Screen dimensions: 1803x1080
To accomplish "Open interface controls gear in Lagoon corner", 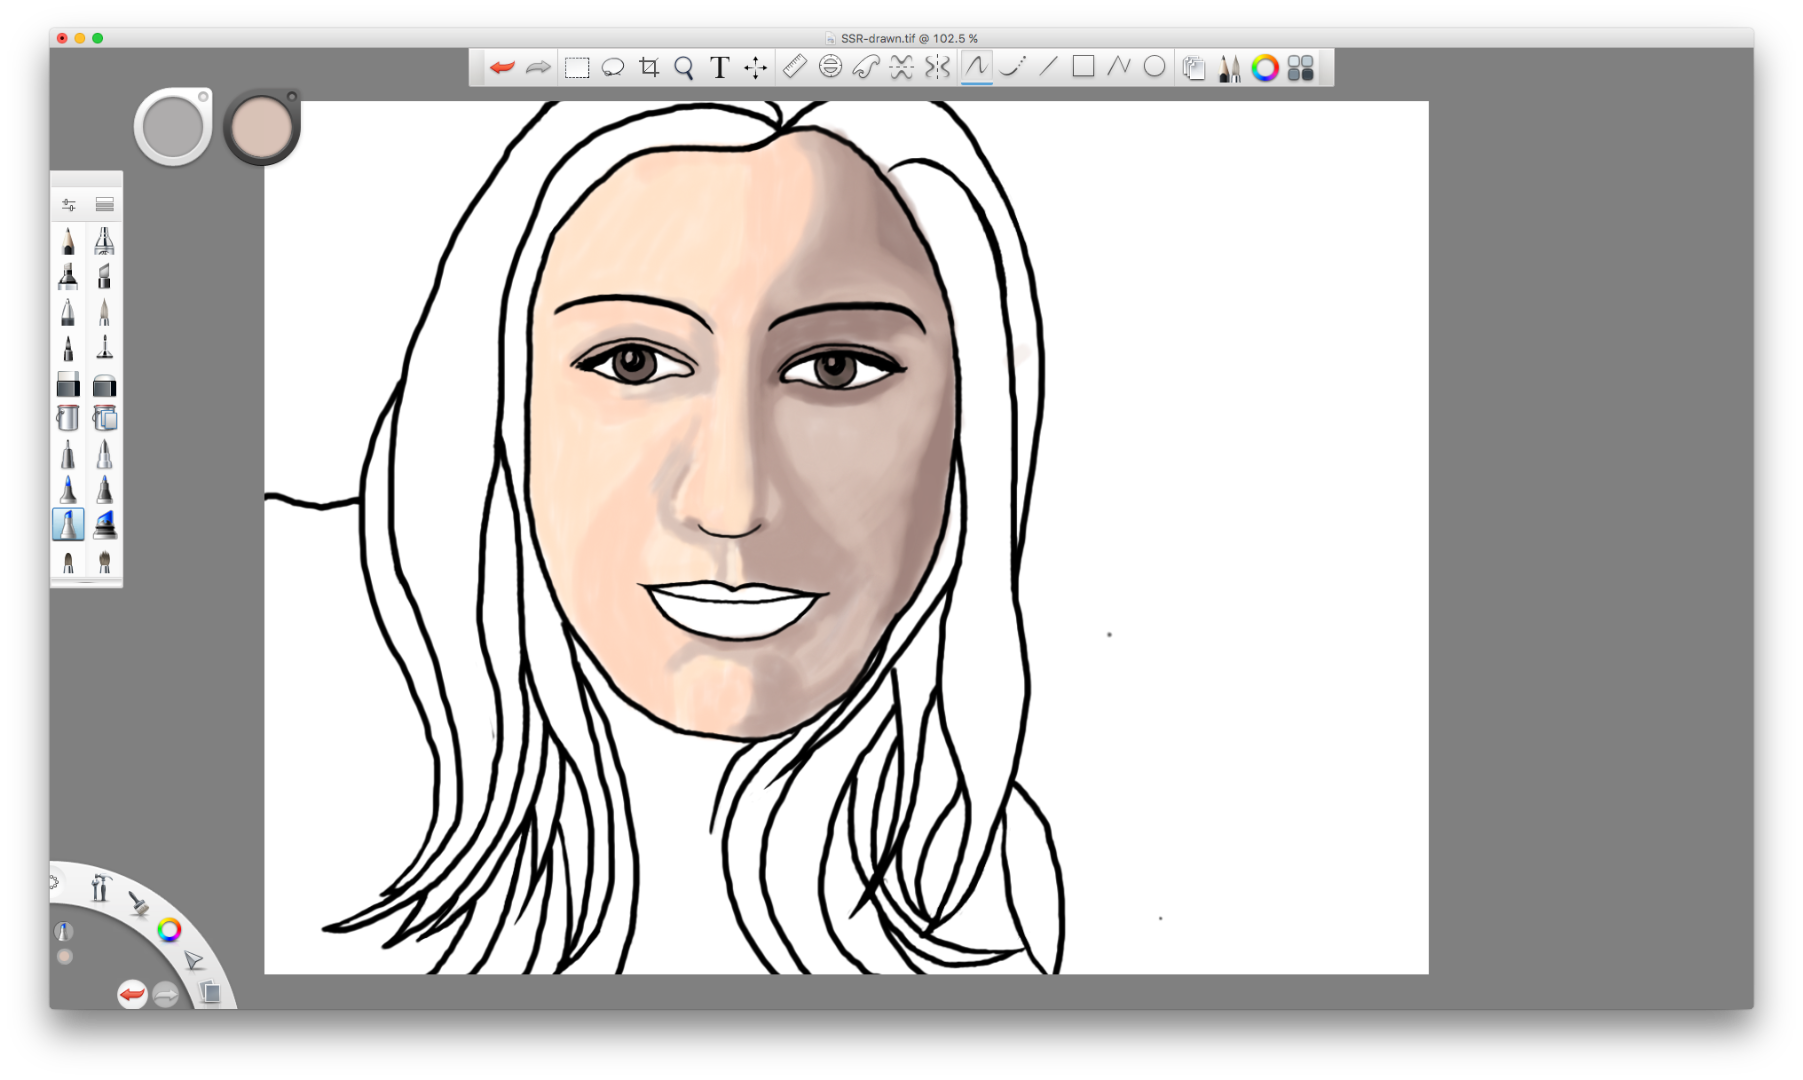I will click(x=54, y=882).
